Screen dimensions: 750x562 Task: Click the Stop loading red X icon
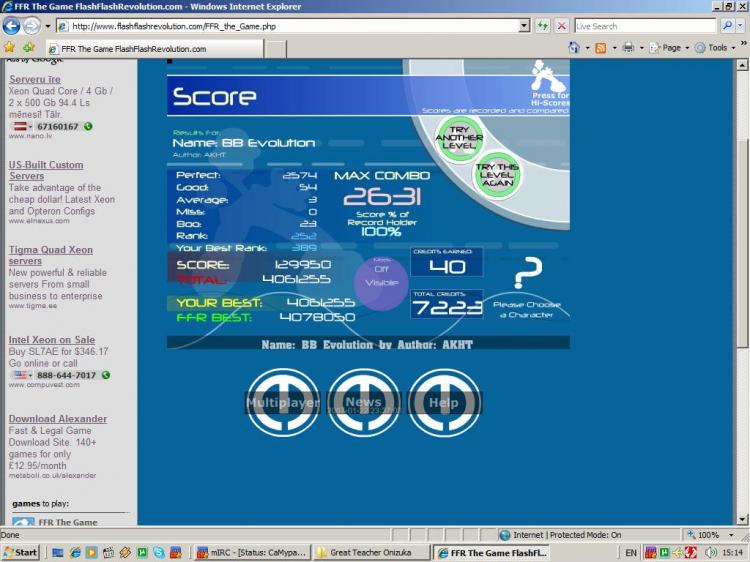coord(562,25)
